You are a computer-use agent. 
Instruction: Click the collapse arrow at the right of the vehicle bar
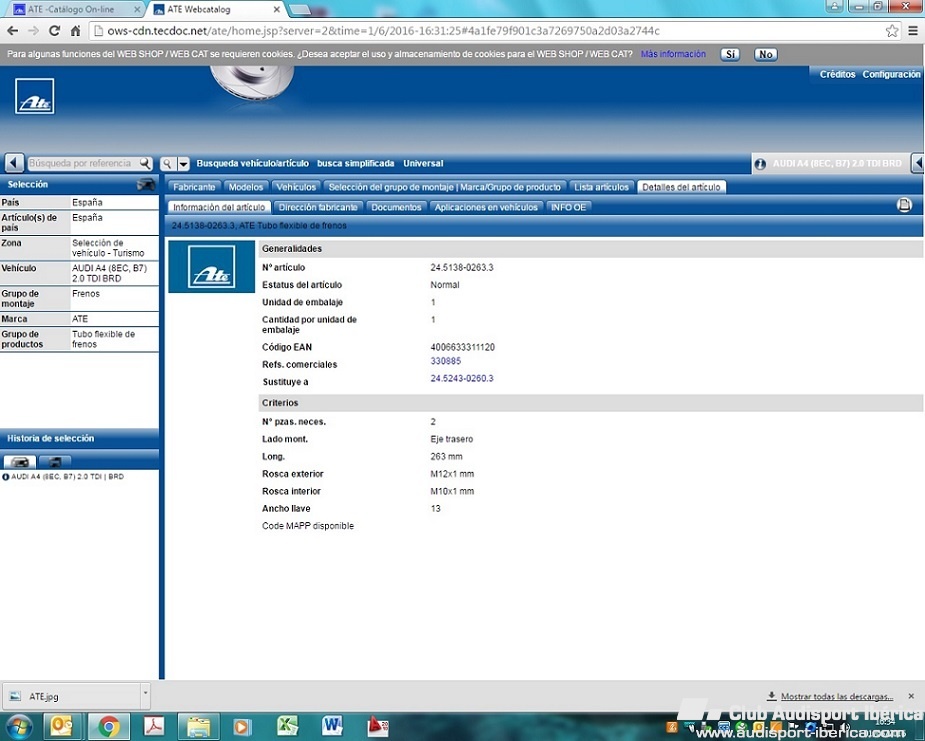pyautogui.click(x=918, y=163)
